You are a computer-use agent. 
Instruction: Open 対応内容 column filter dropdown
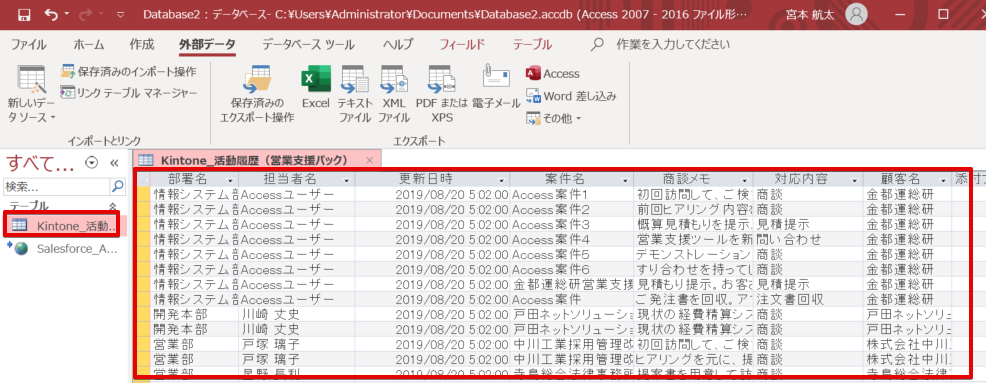click(x=855, y=180)
